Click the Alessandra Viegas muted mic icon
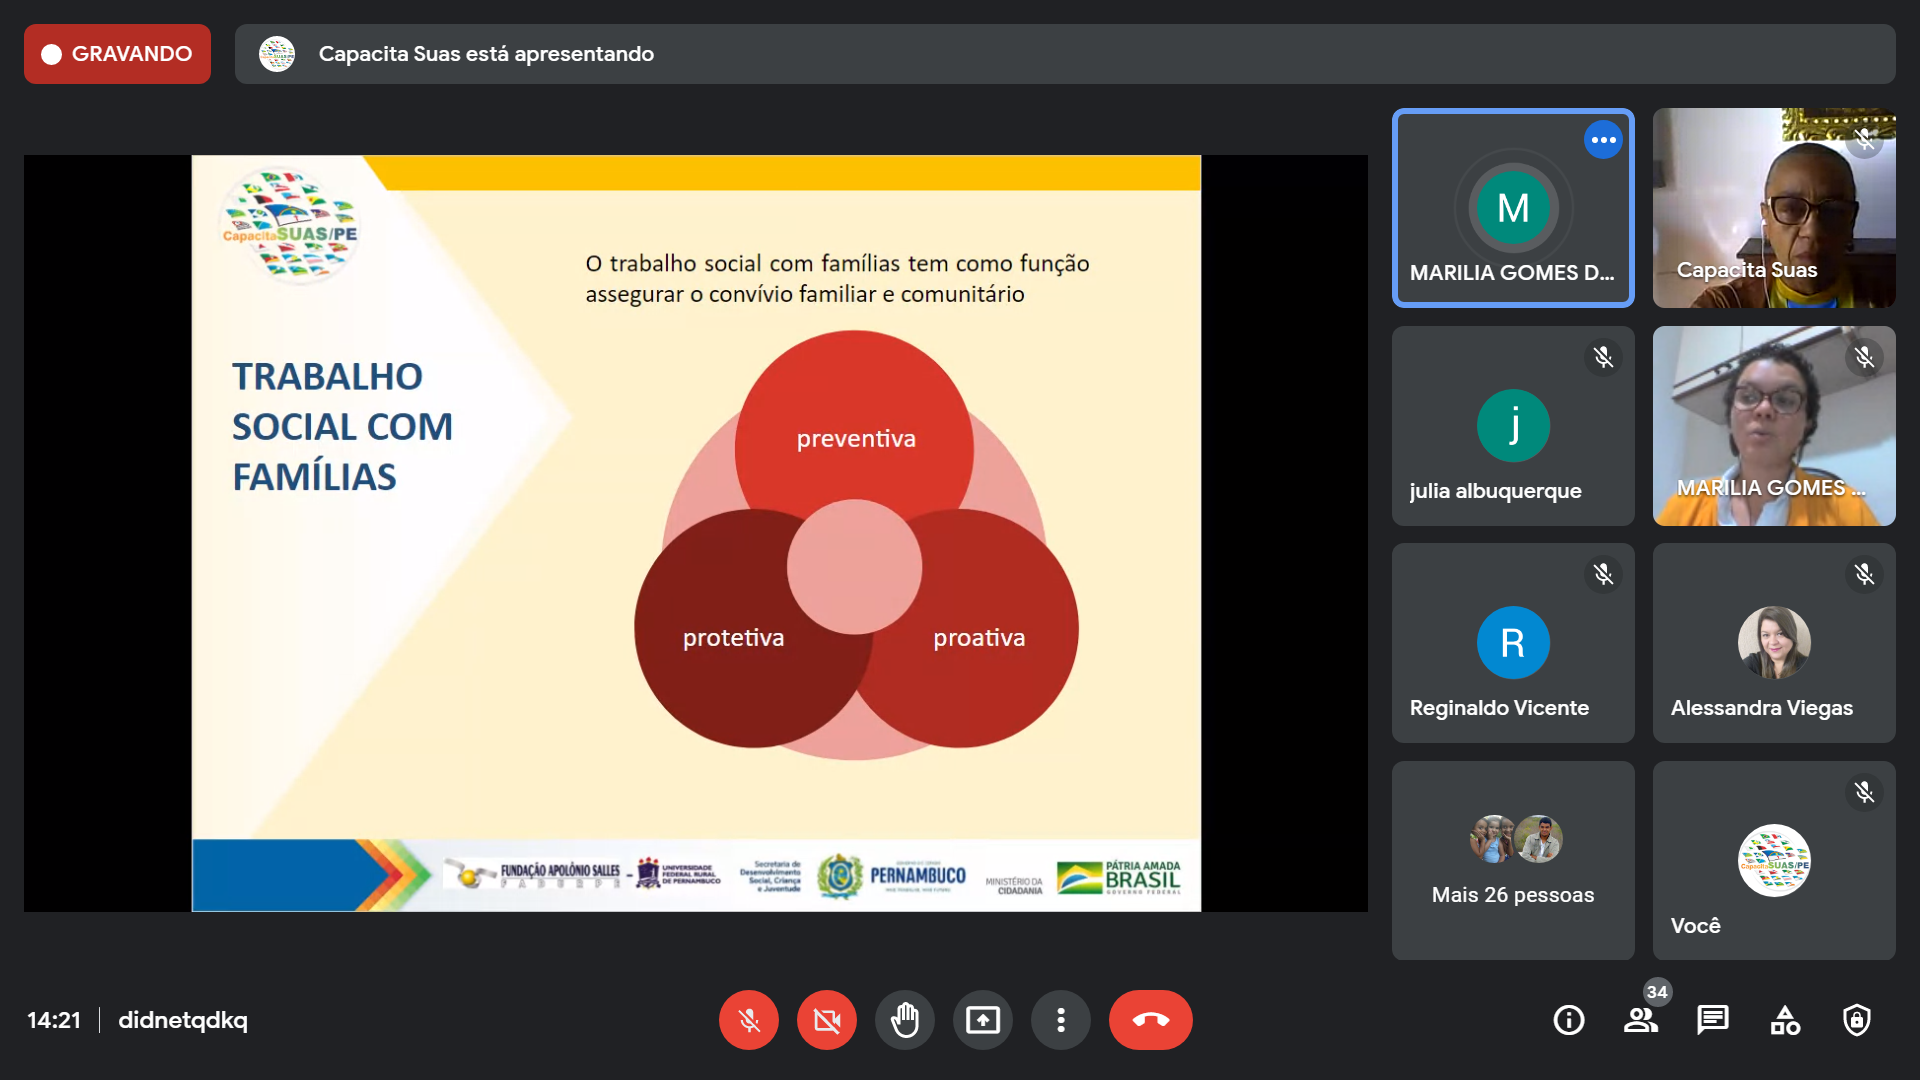The height and width of the screenshot is (1080, 1920). 1864,574
